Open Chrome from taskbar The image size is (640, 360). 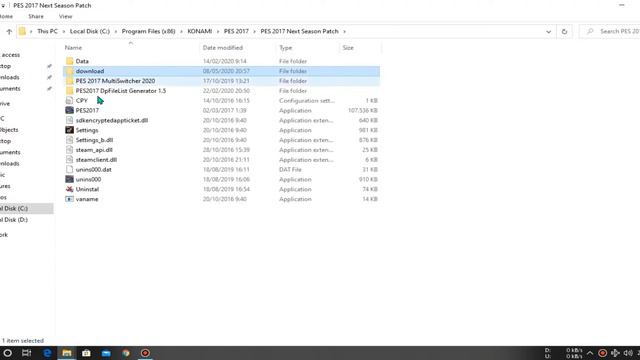point(126,353)
